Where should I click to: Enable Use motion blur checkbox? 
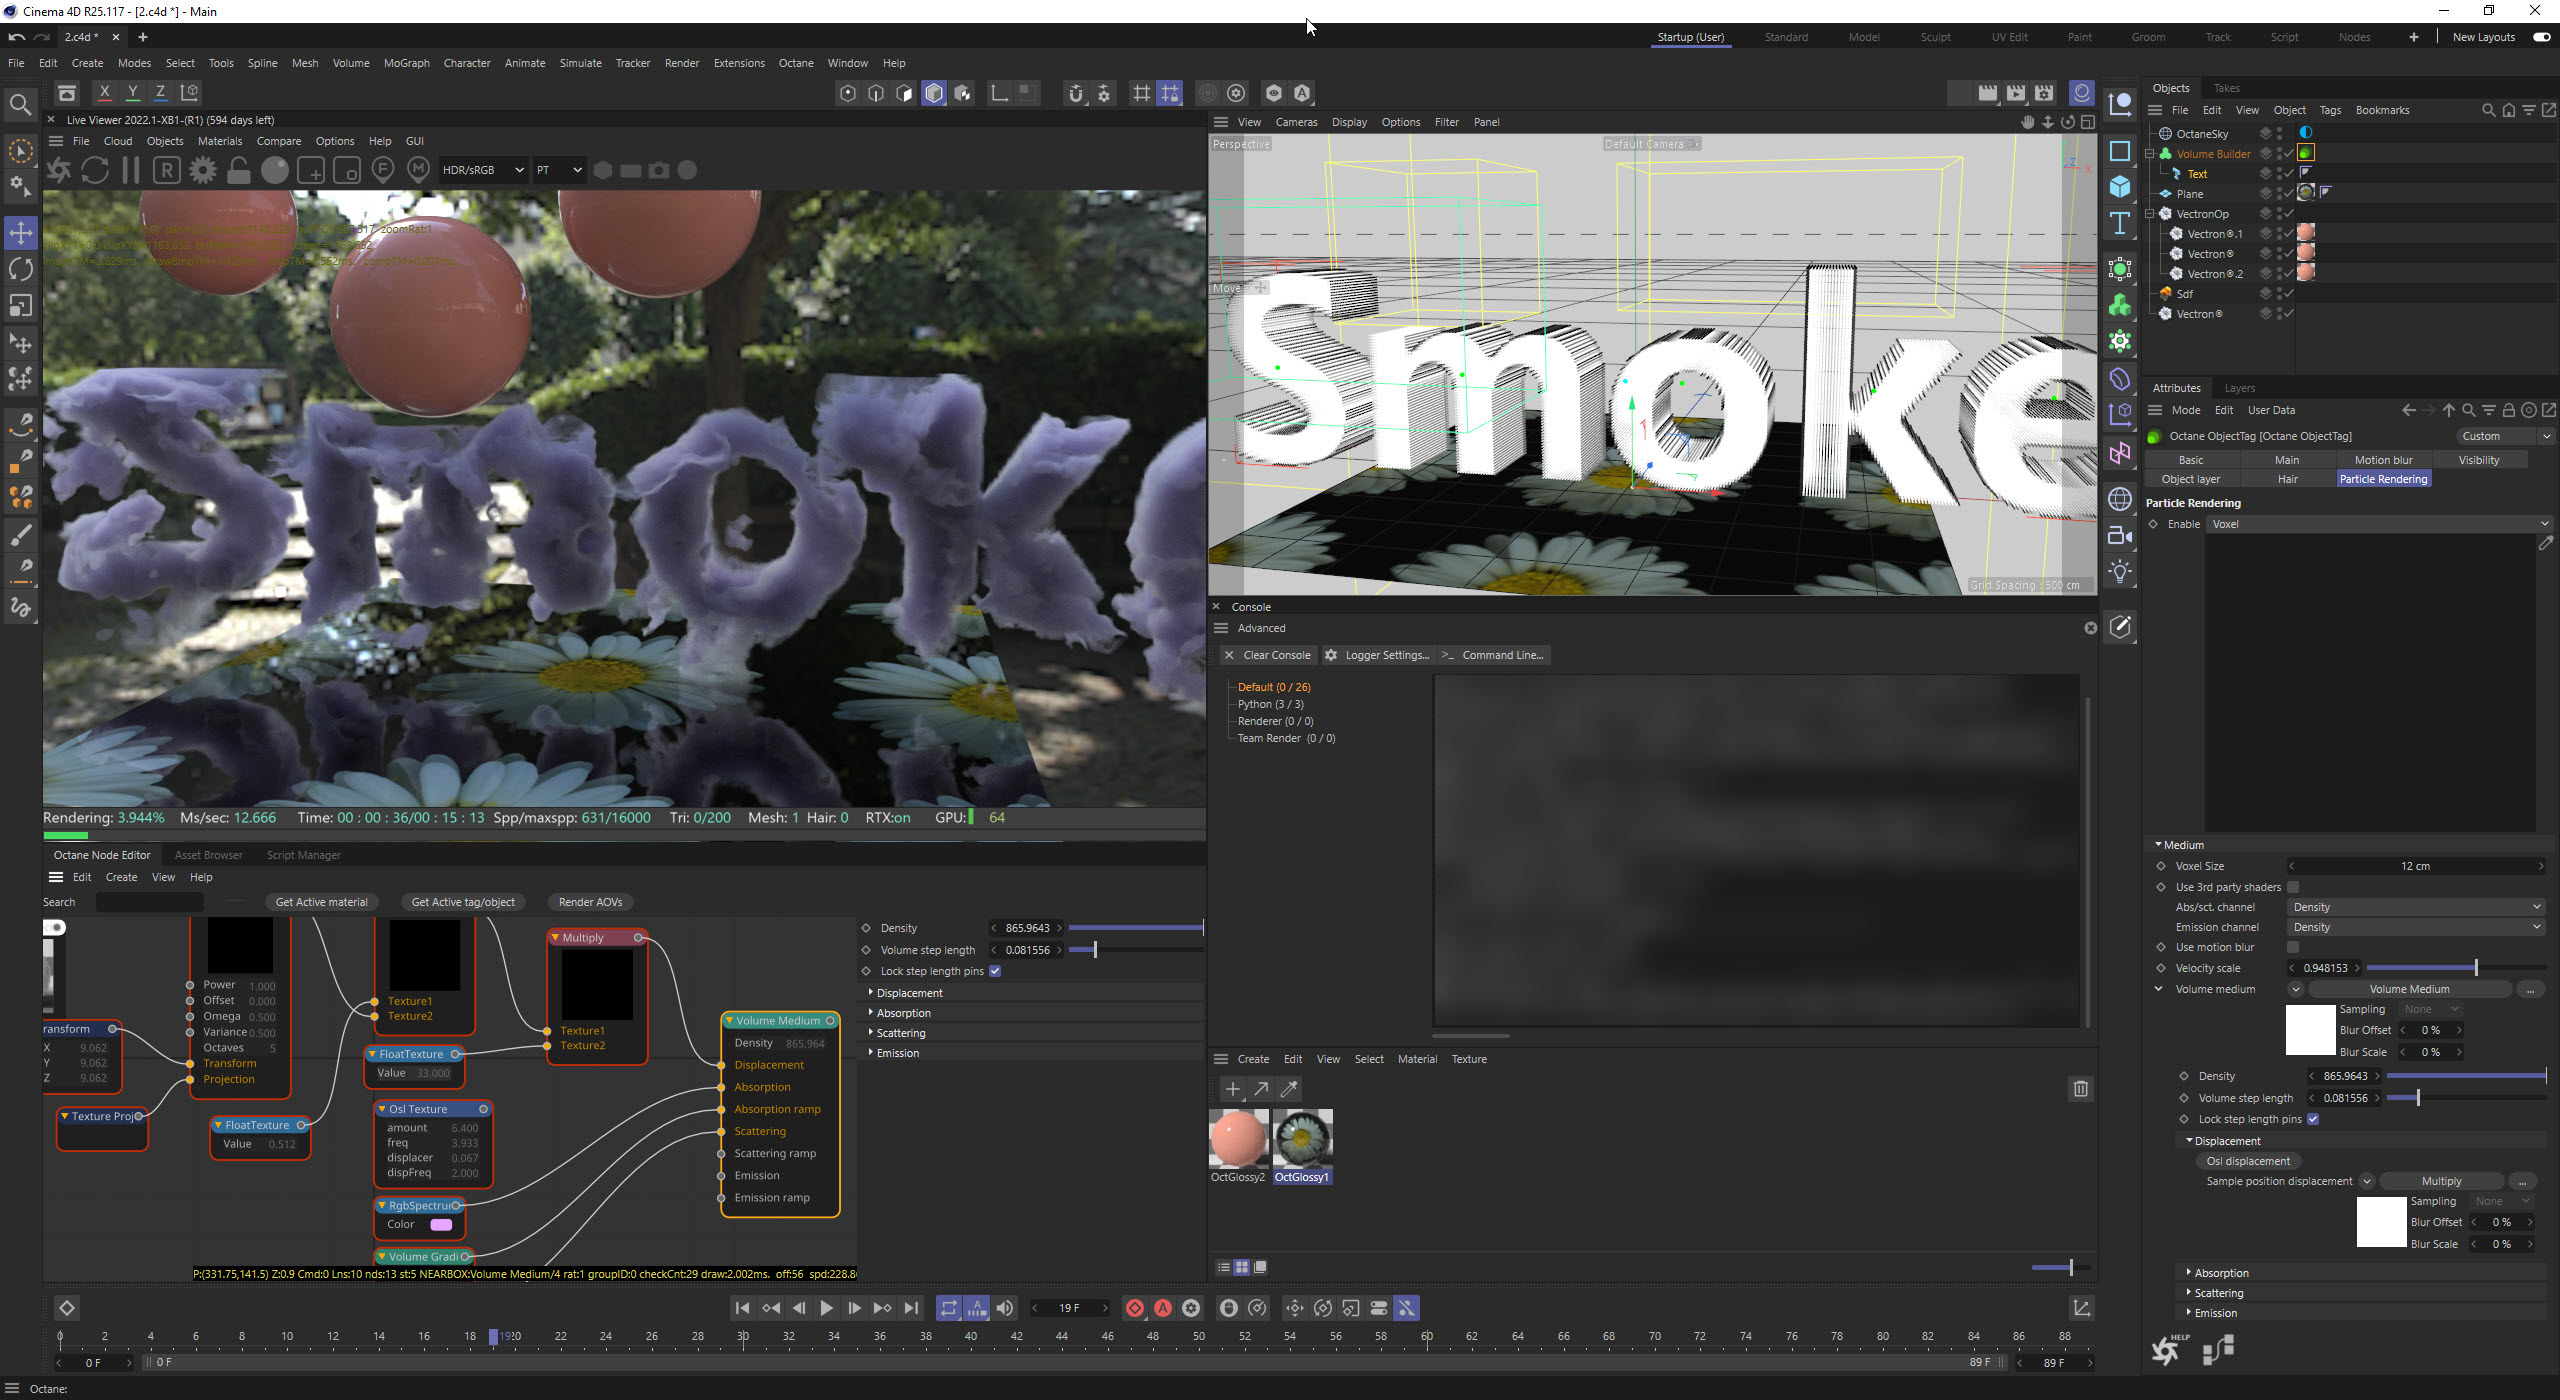pos(2293,947)
